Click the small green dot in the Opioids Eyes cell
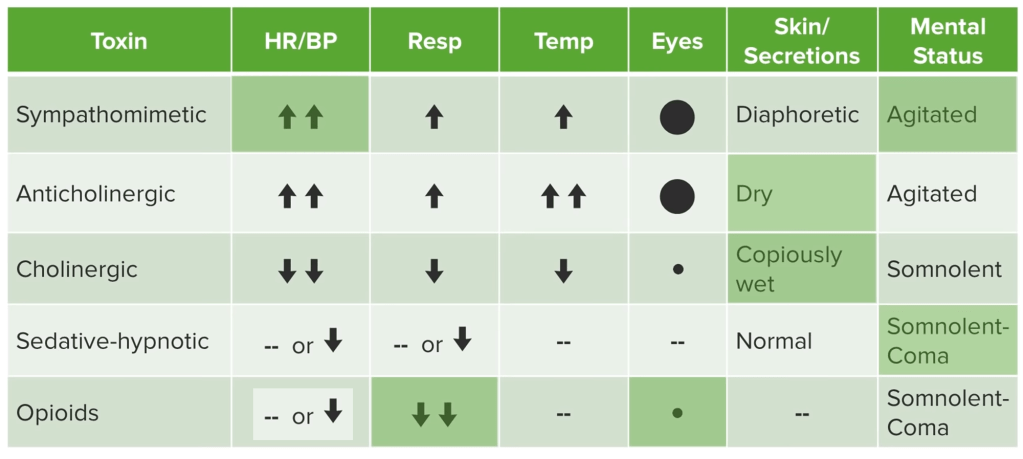The height and width of the screenshot is (459, 1023). click(677, 413)
